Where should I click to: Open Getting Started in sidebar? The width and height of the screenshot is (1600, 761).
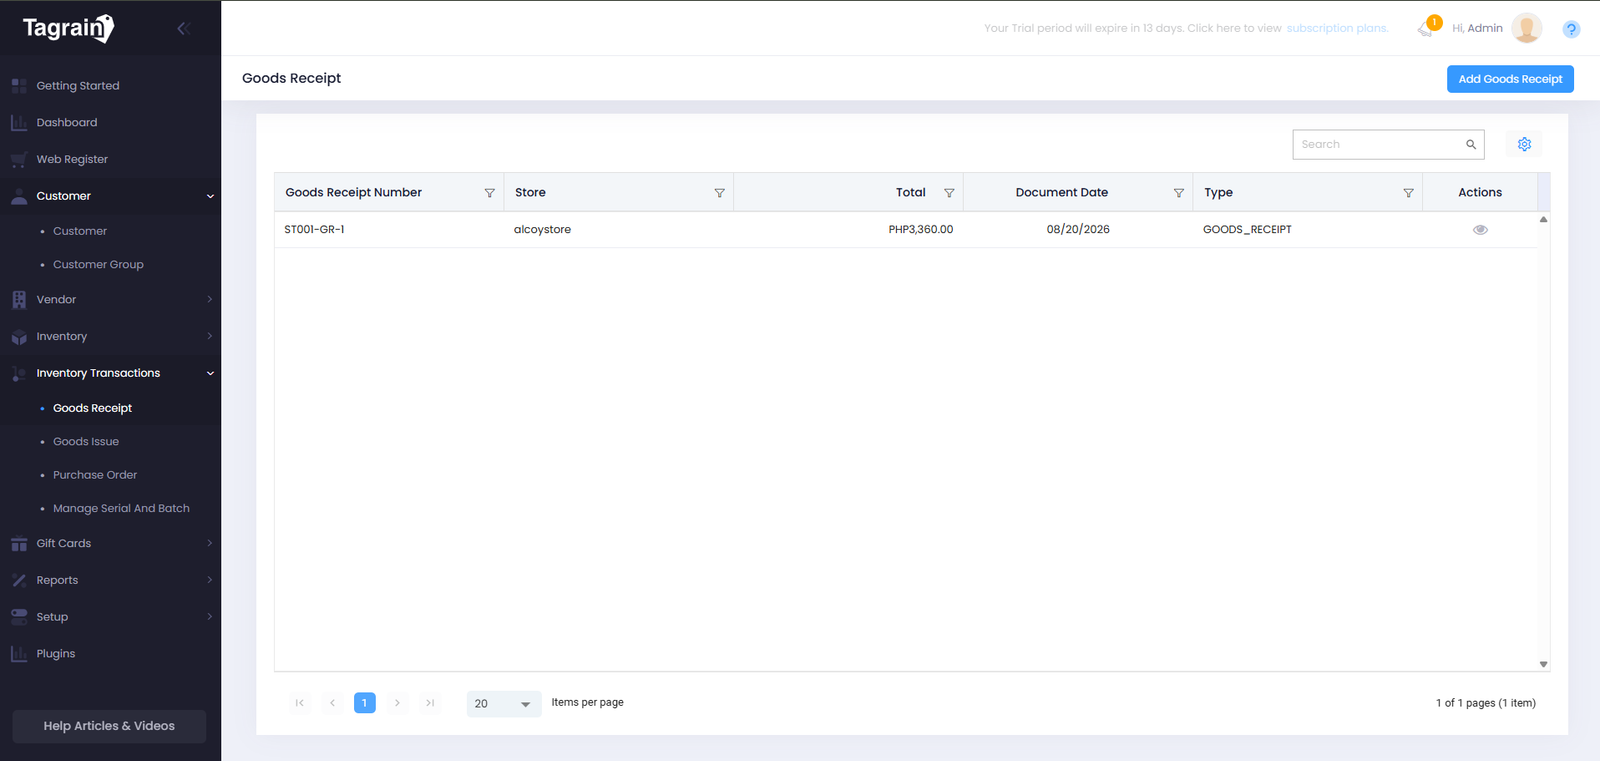pyautogui.click(x=110, y=86)
